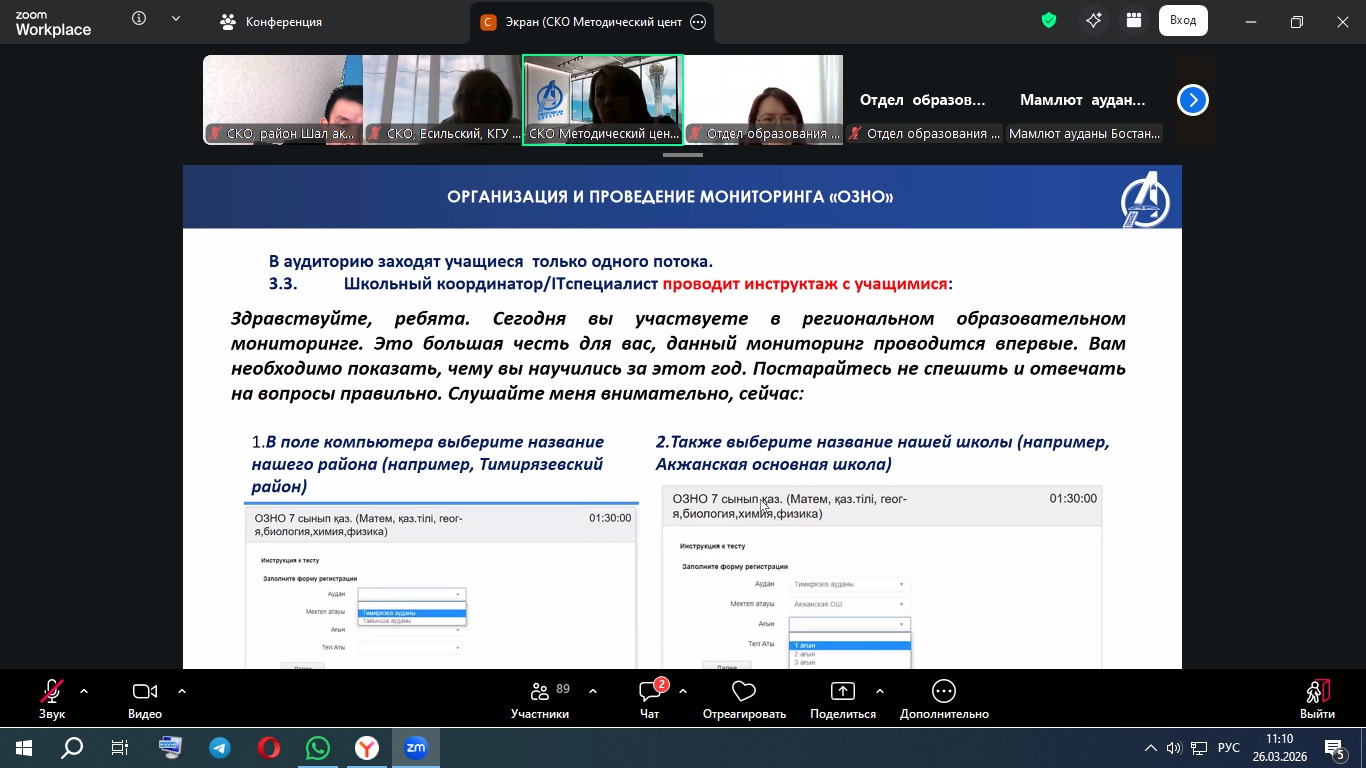Click the green encryption shield icon
The width and height of the screenshot is (1366, 768).
point(1049,20)
